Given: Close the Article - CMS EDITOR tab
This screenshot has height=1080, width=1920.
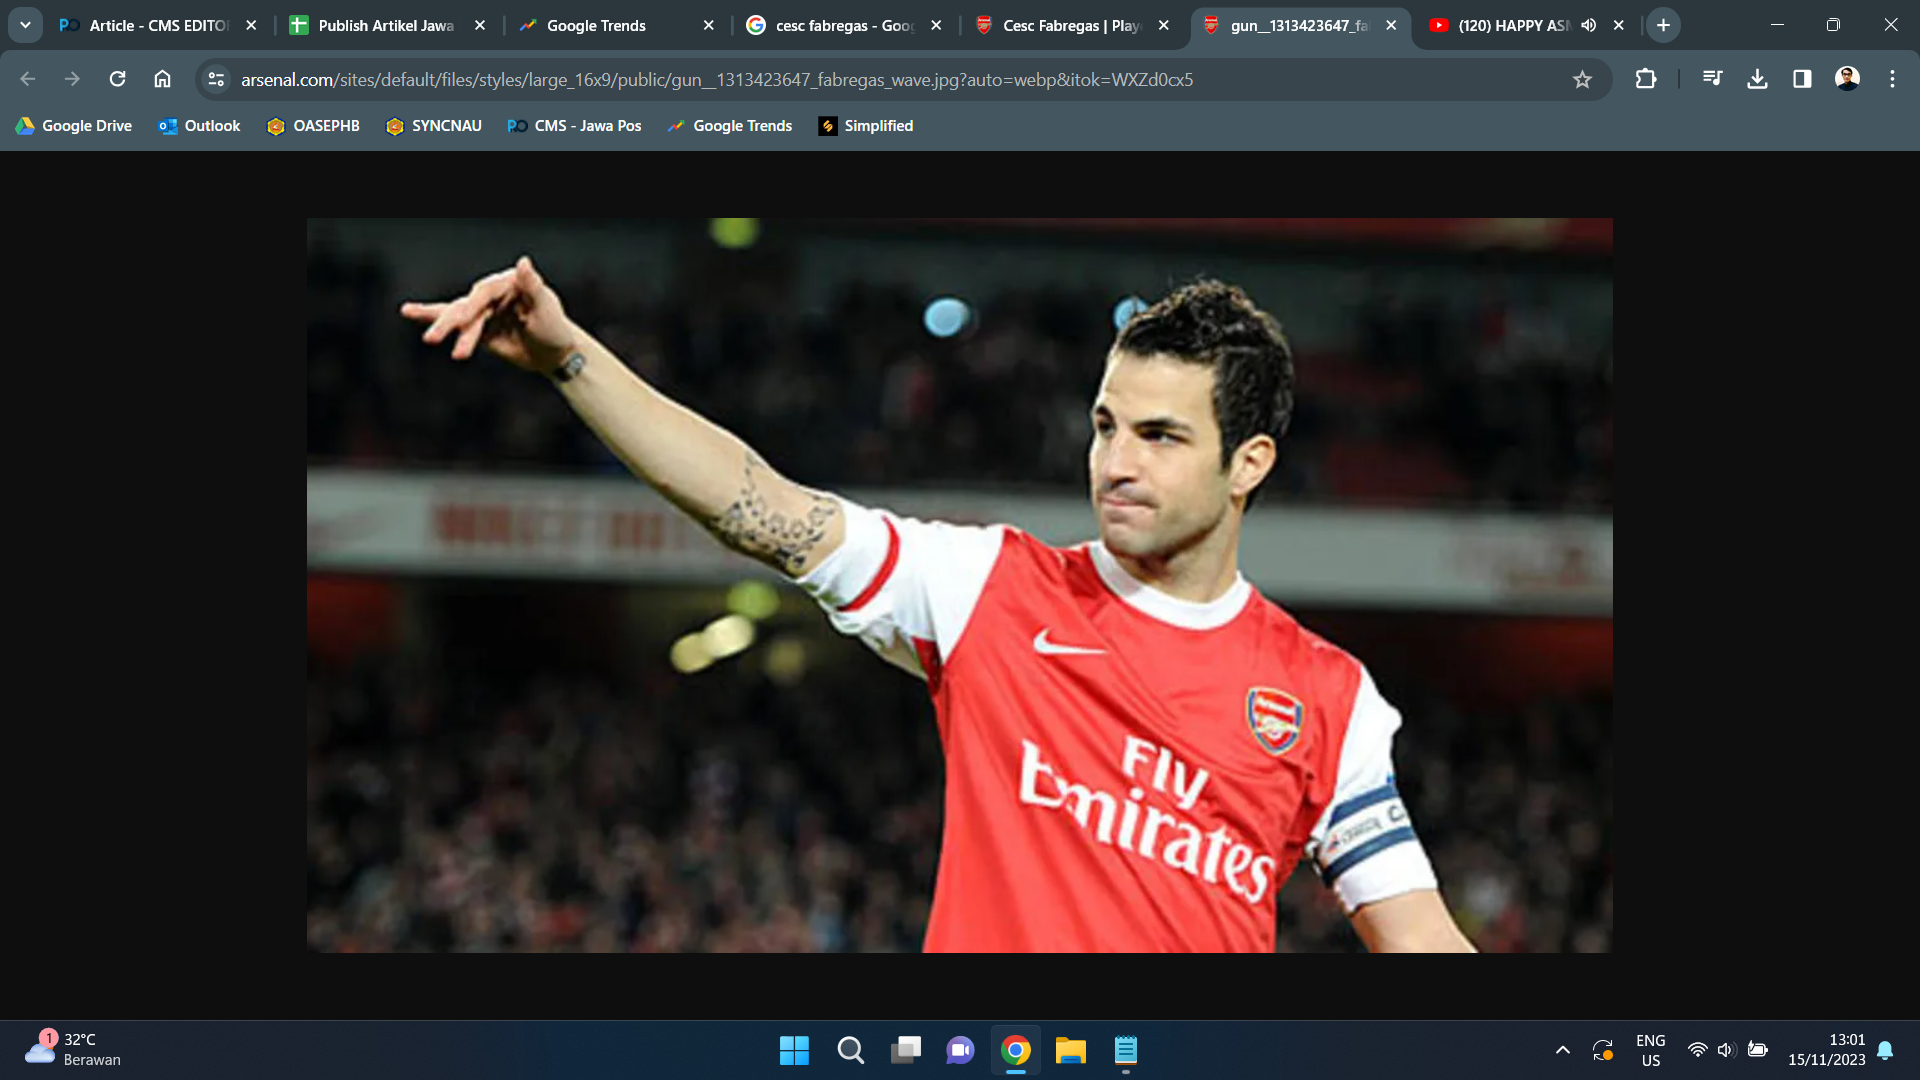Looking at the screenshot, I should click(251, 25).
